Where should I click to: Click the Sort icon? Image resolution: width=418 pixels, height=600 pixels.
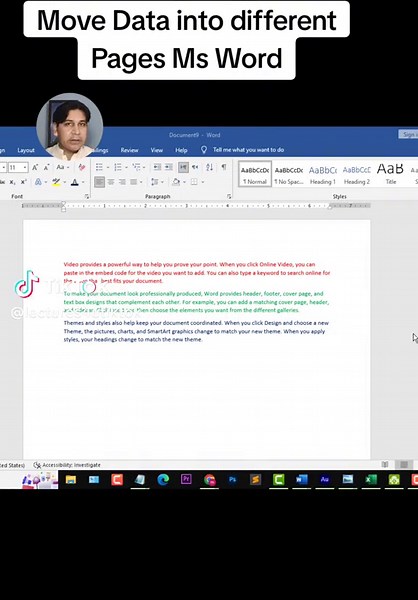click(209, 167)
